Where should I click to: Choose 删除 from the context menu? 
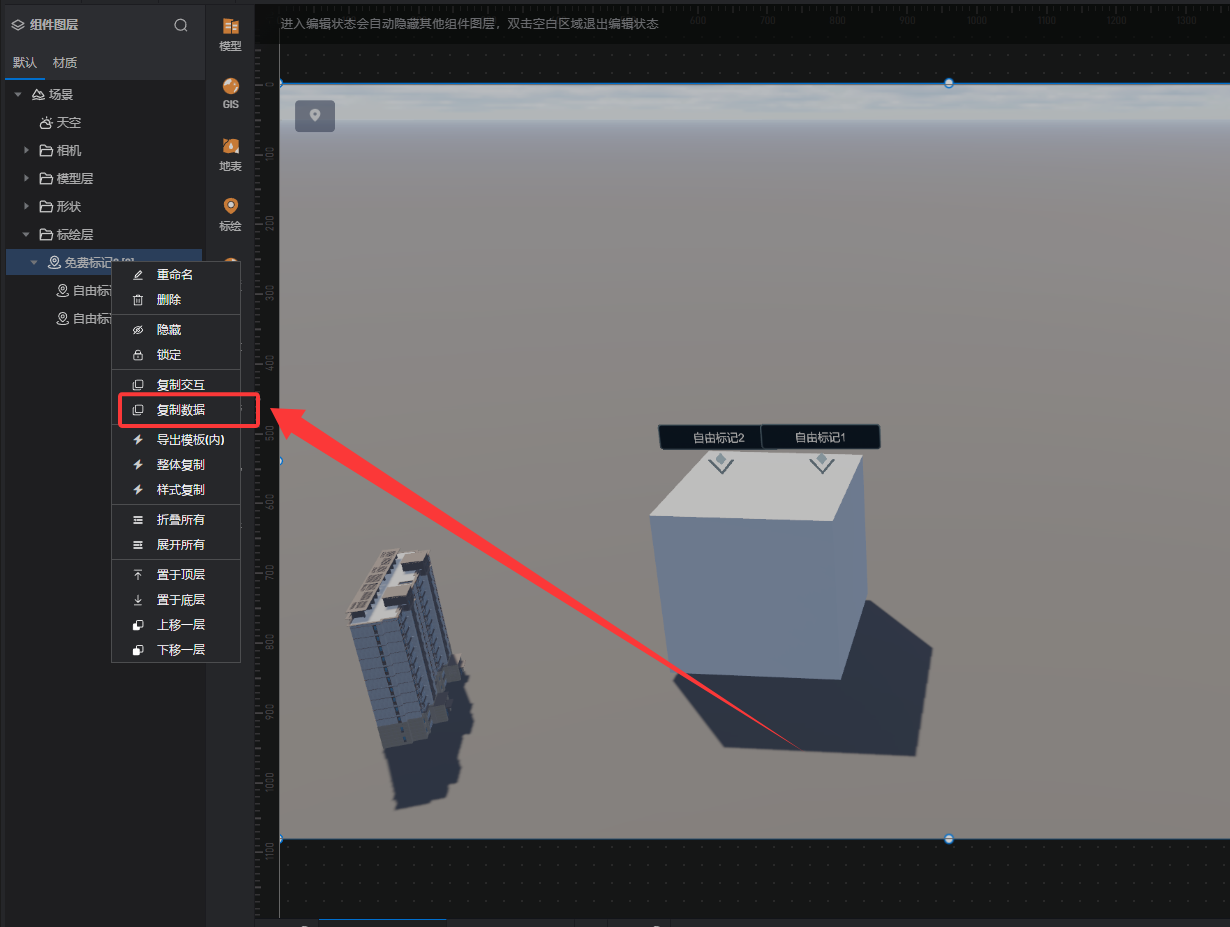[x=176, y=299]
